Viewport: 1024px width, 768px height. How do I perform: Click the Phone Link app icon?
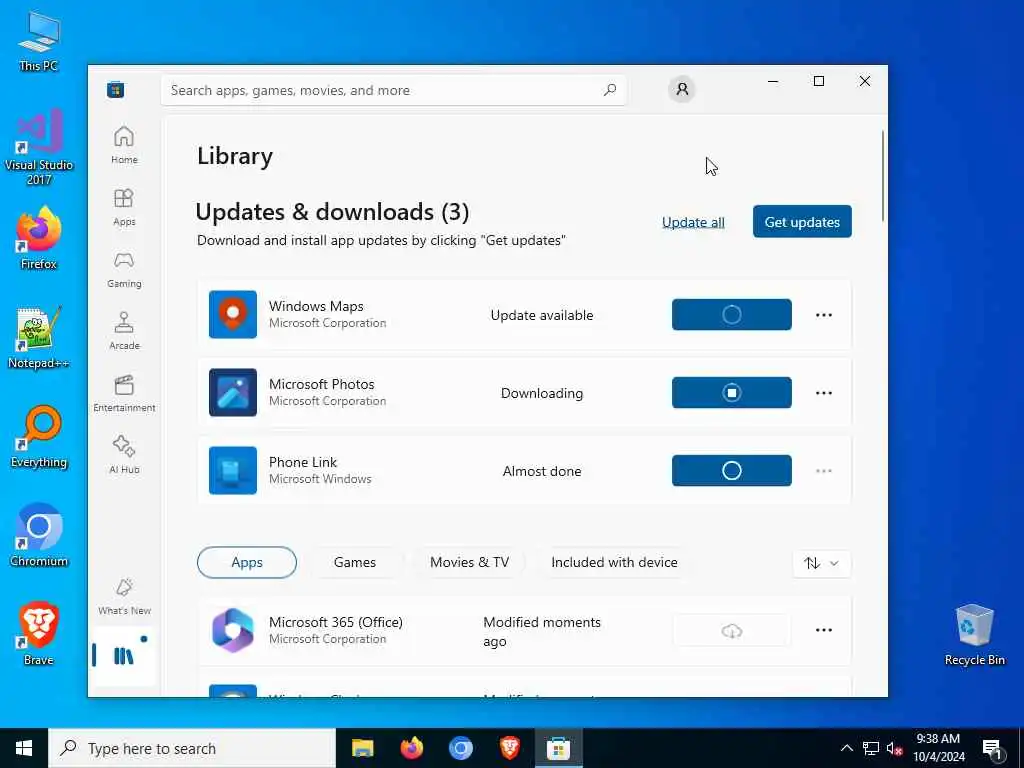pos(232,470)
